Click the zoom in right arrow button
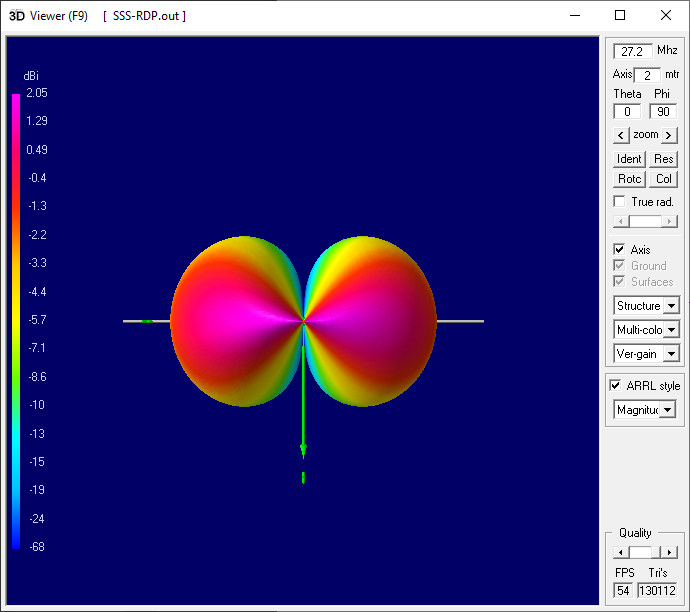Screen dimensions: 690x612 click(x=669, y=135)
